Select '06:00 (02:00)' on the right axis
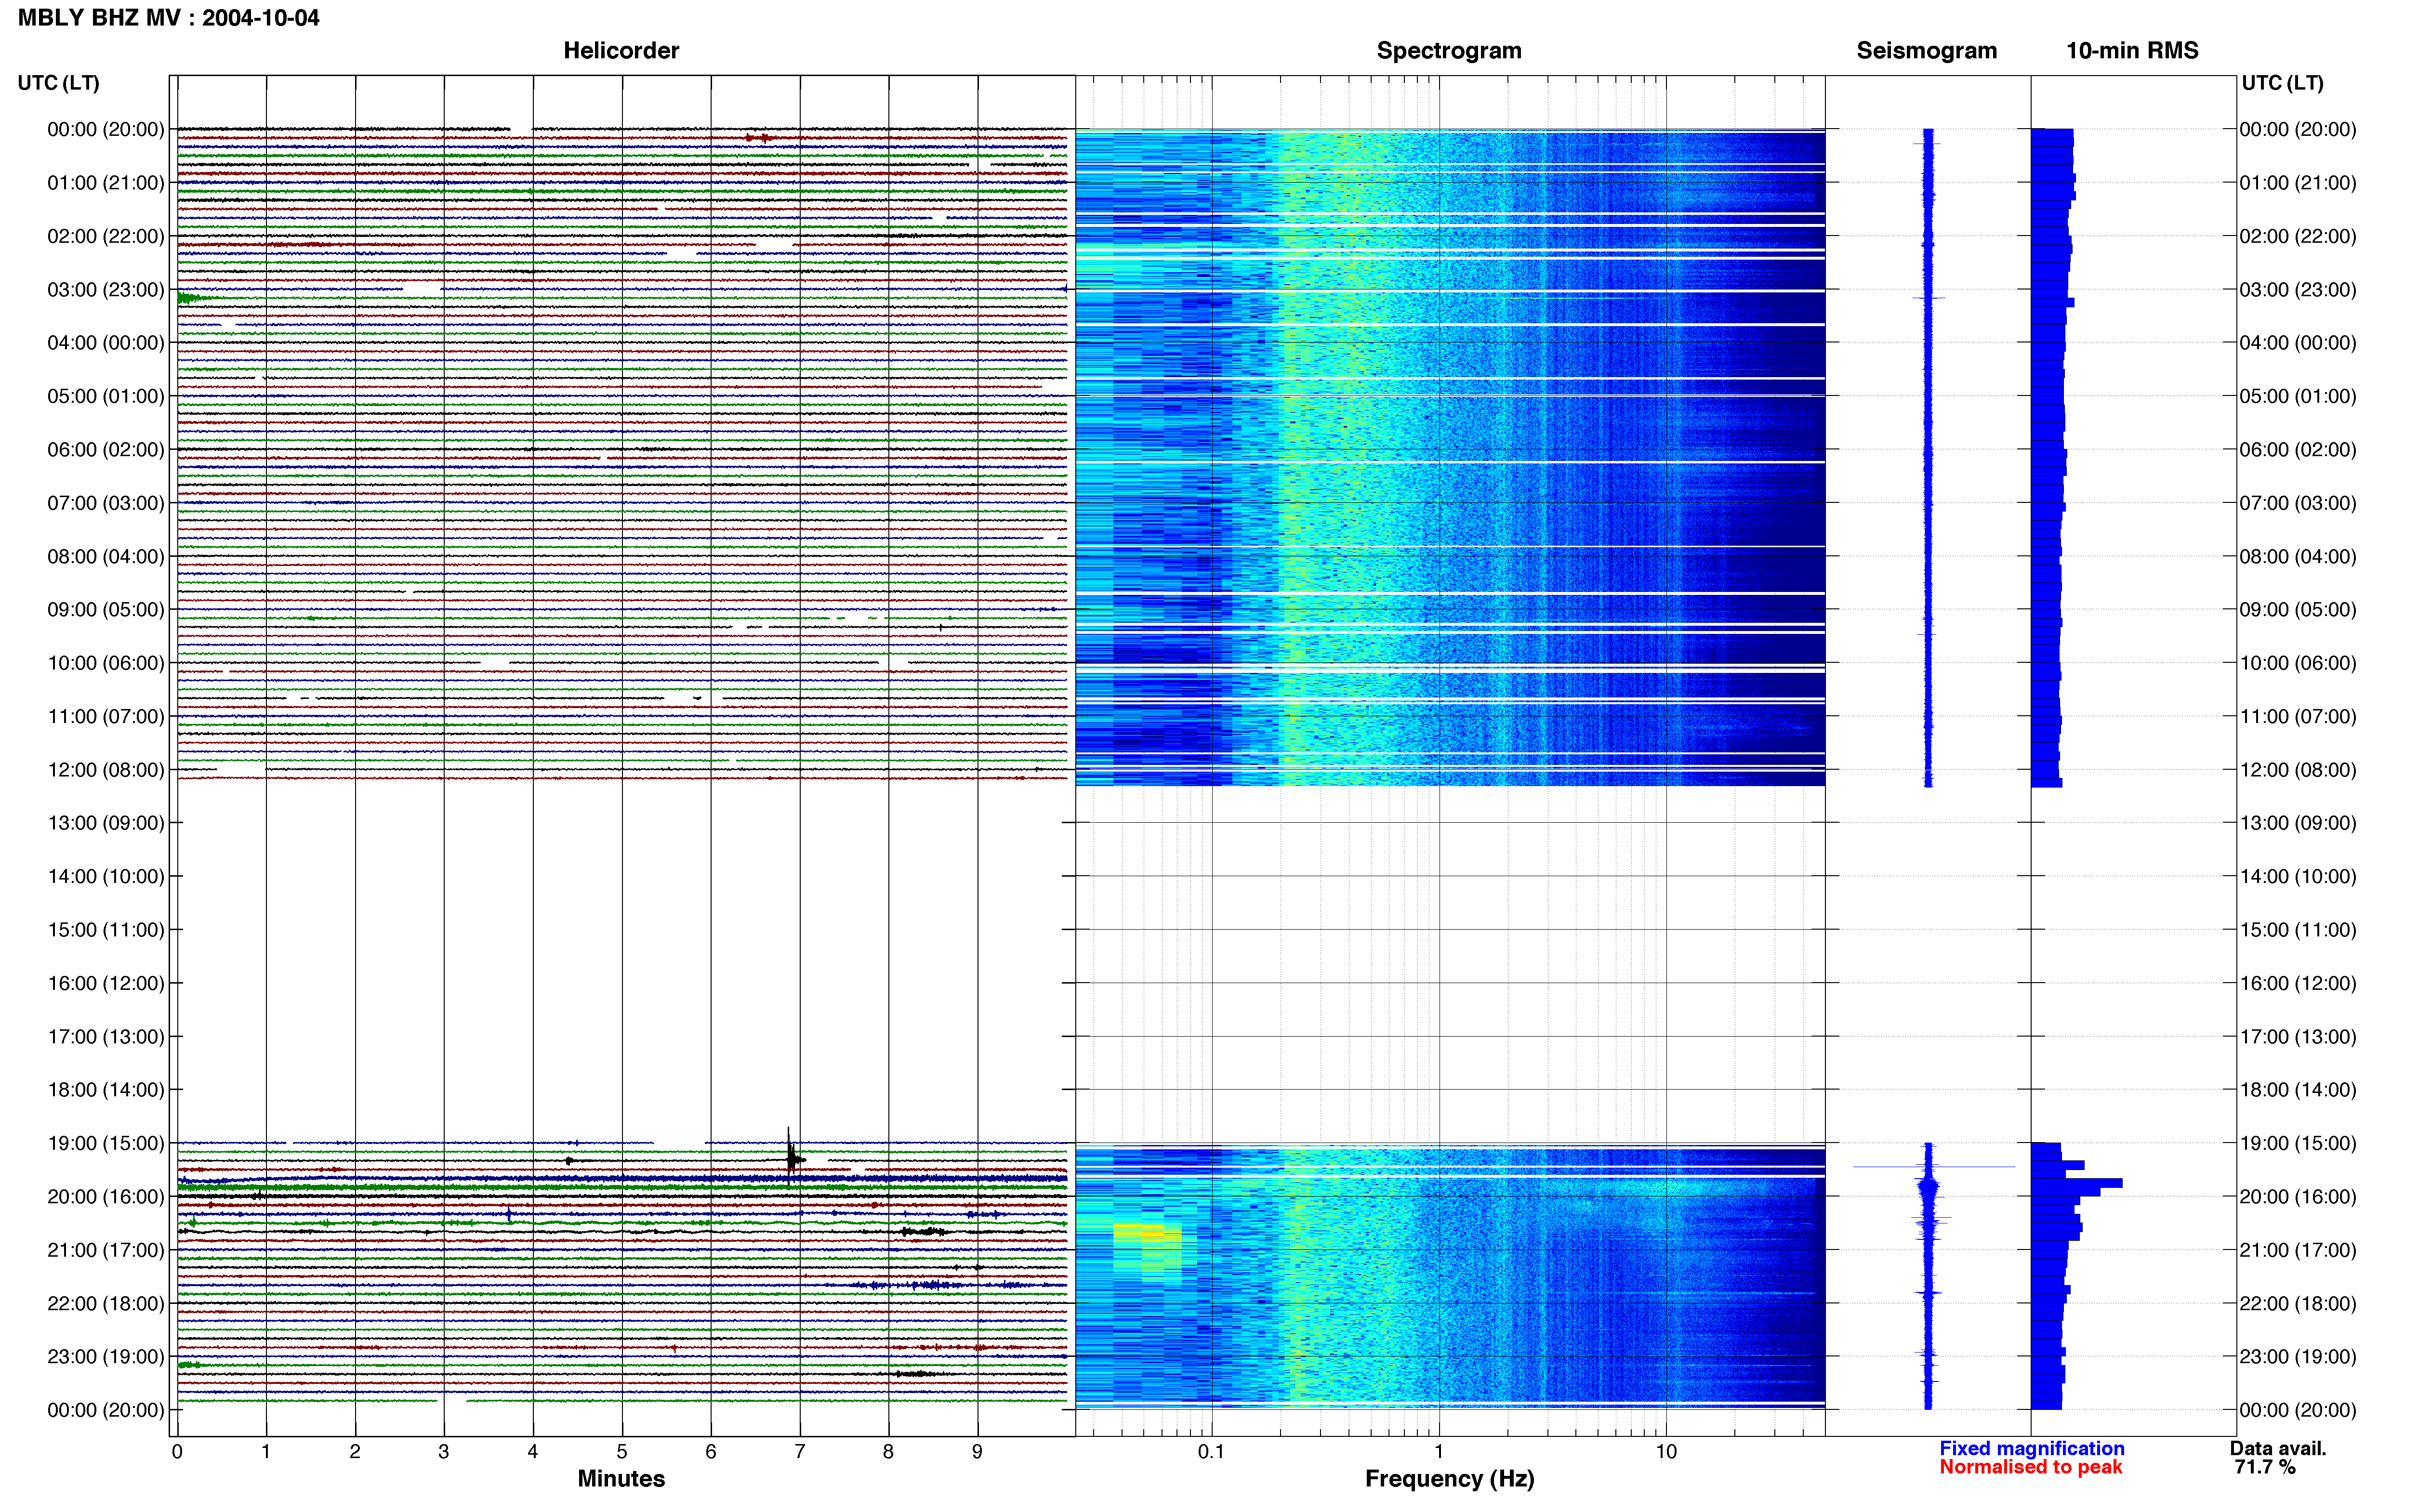The width and height of the screenshot is (2418, 1512). coord(2298,450)
